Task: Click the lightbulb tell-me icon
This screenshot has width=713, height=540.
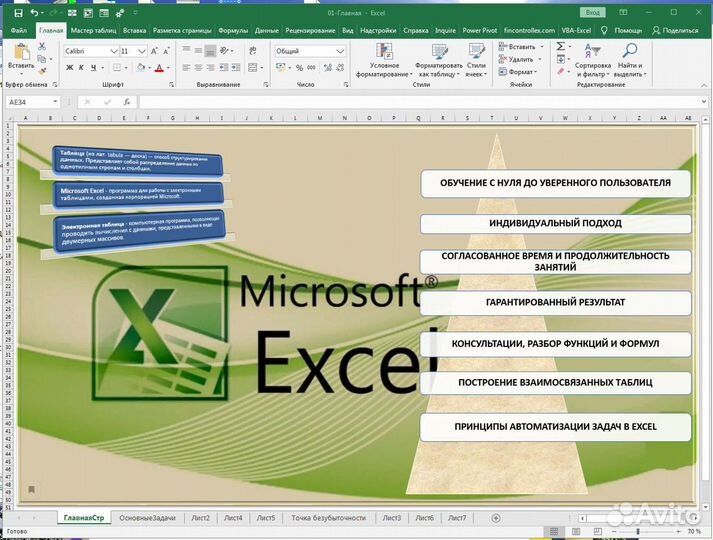Action: coord(604,30)
